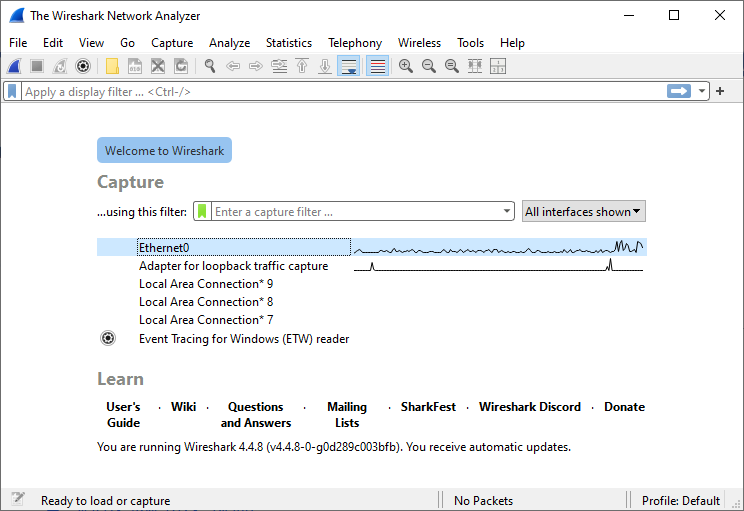Toggle packet colorization rules button
744x511 pixels.
tap(378, 66)
